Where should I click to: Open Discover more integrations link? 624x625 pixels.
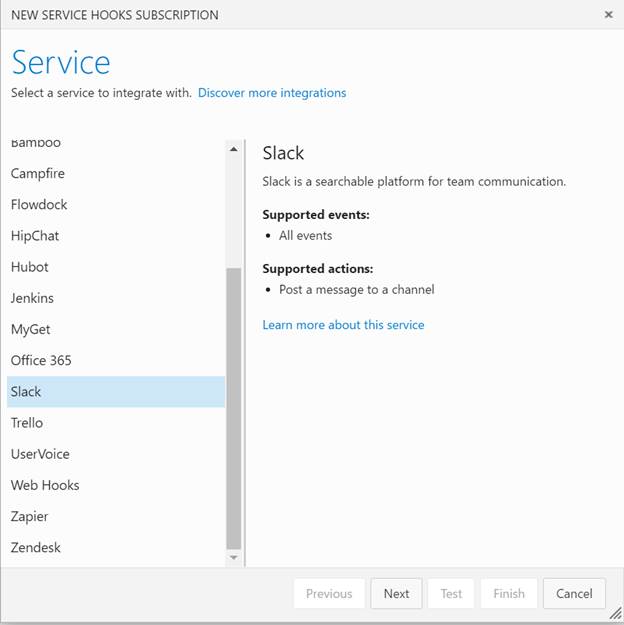click(x=272, y=93)
